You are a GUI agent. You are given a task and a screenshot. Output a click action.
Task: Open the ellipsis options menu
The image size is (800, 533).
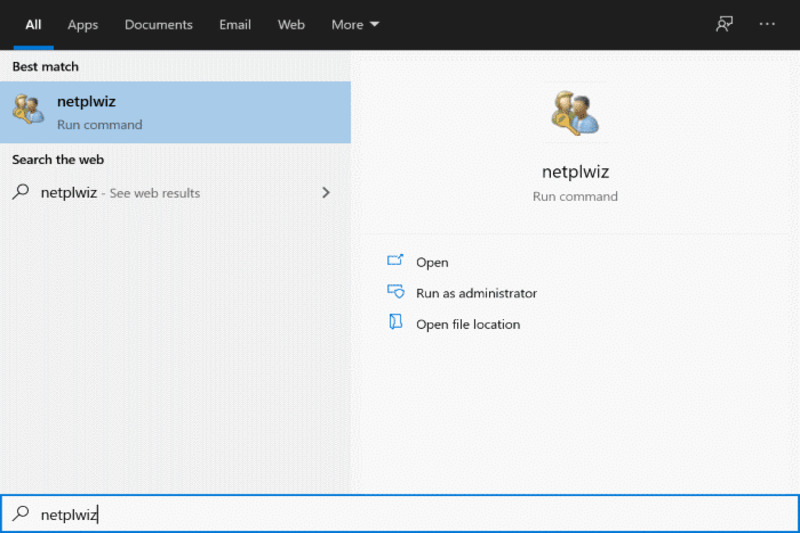click(x=767, y=24)
